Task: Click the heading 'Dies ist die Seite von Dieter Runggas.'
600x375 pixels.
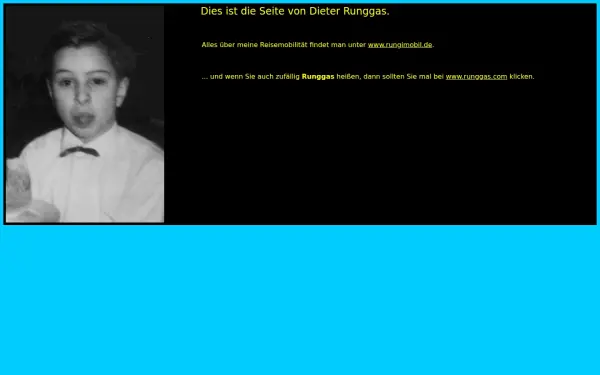Action: (295, 11)
